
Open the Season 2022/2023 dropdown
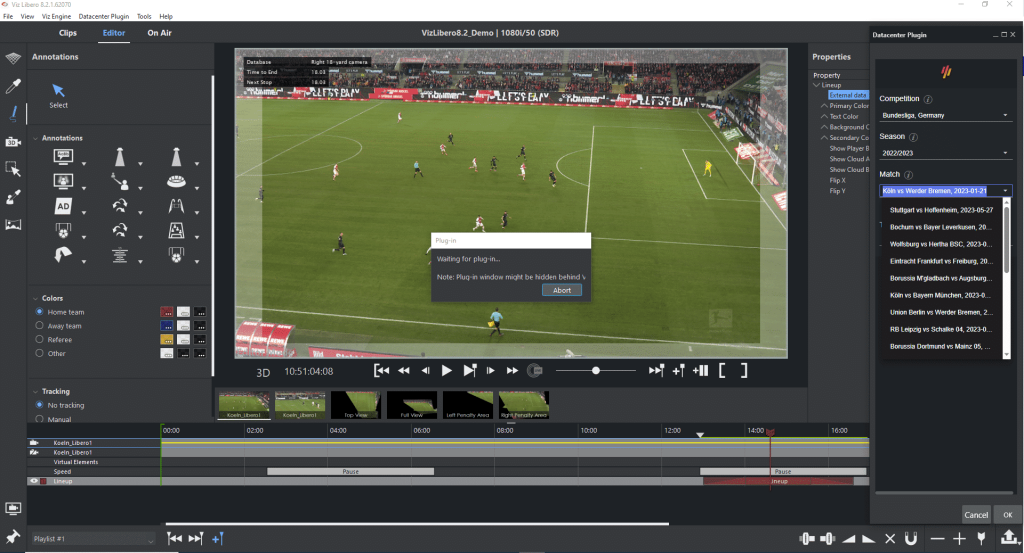(x=945, y=153)
